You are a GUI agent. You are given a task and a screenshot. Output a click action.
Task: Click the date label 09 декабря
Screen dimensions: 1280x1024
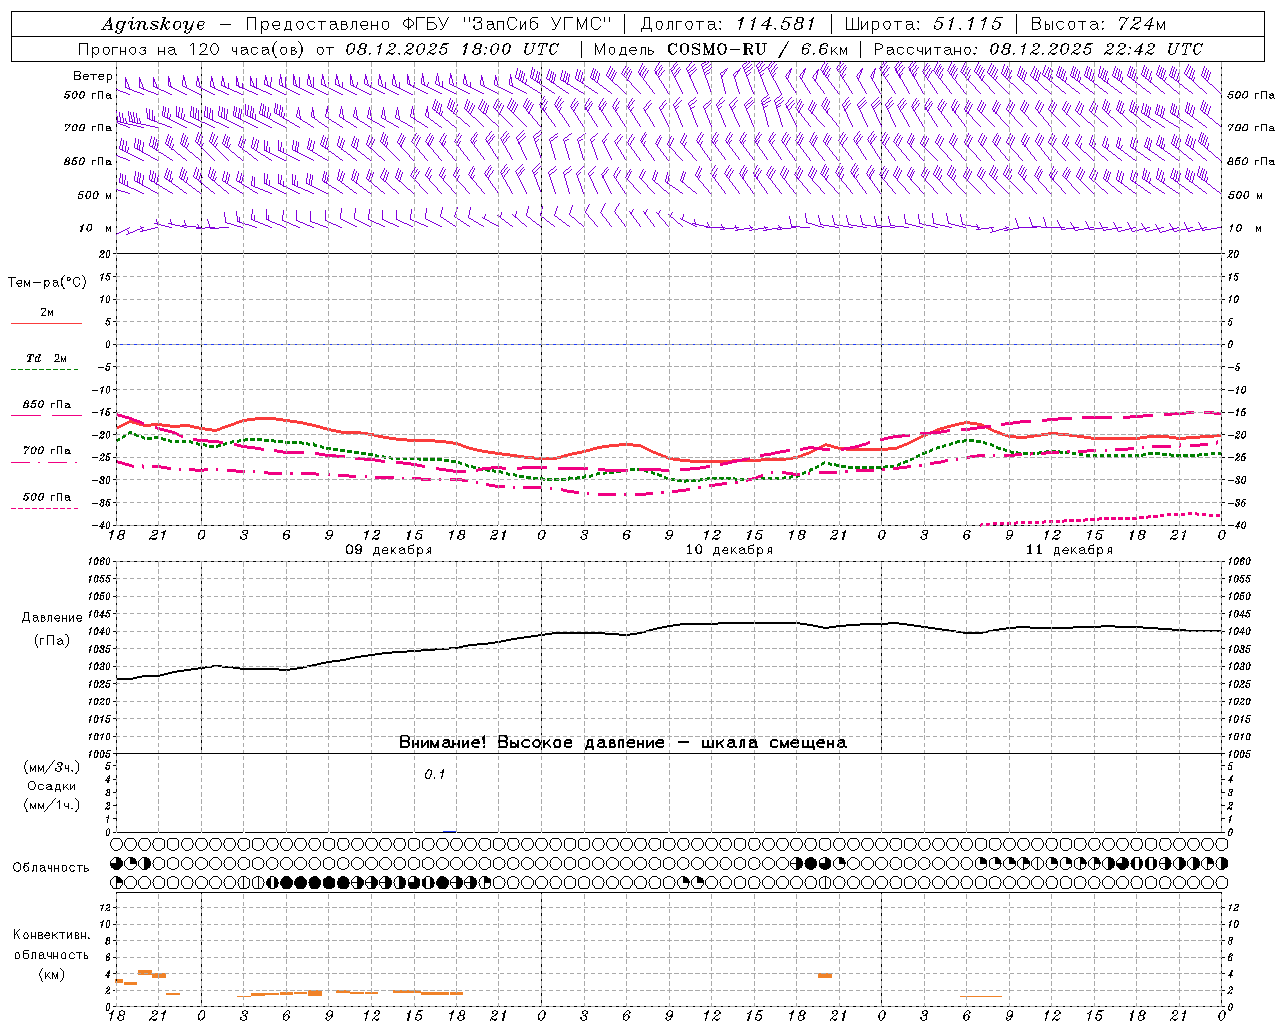pyautogui.click(x=389, y=550)
